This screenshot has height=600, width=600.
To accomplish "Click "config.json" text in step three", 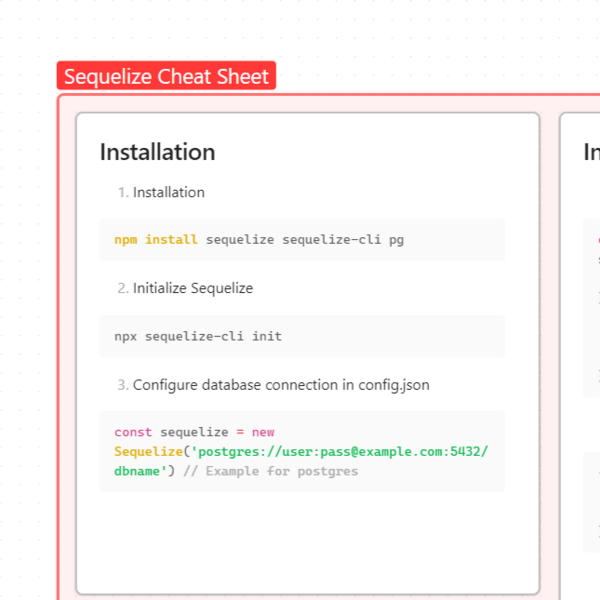I will point(394,384).
